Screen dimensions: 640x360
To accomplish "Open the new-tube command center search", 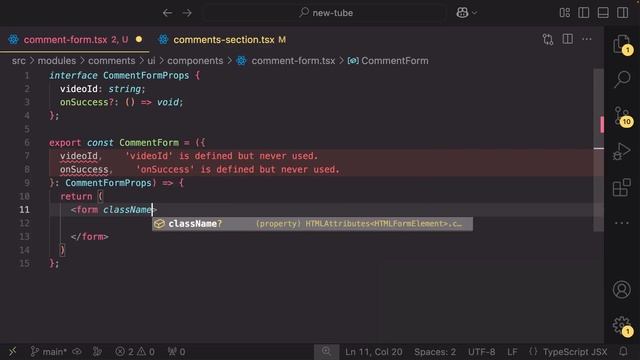I will click(x=325, y=13).
